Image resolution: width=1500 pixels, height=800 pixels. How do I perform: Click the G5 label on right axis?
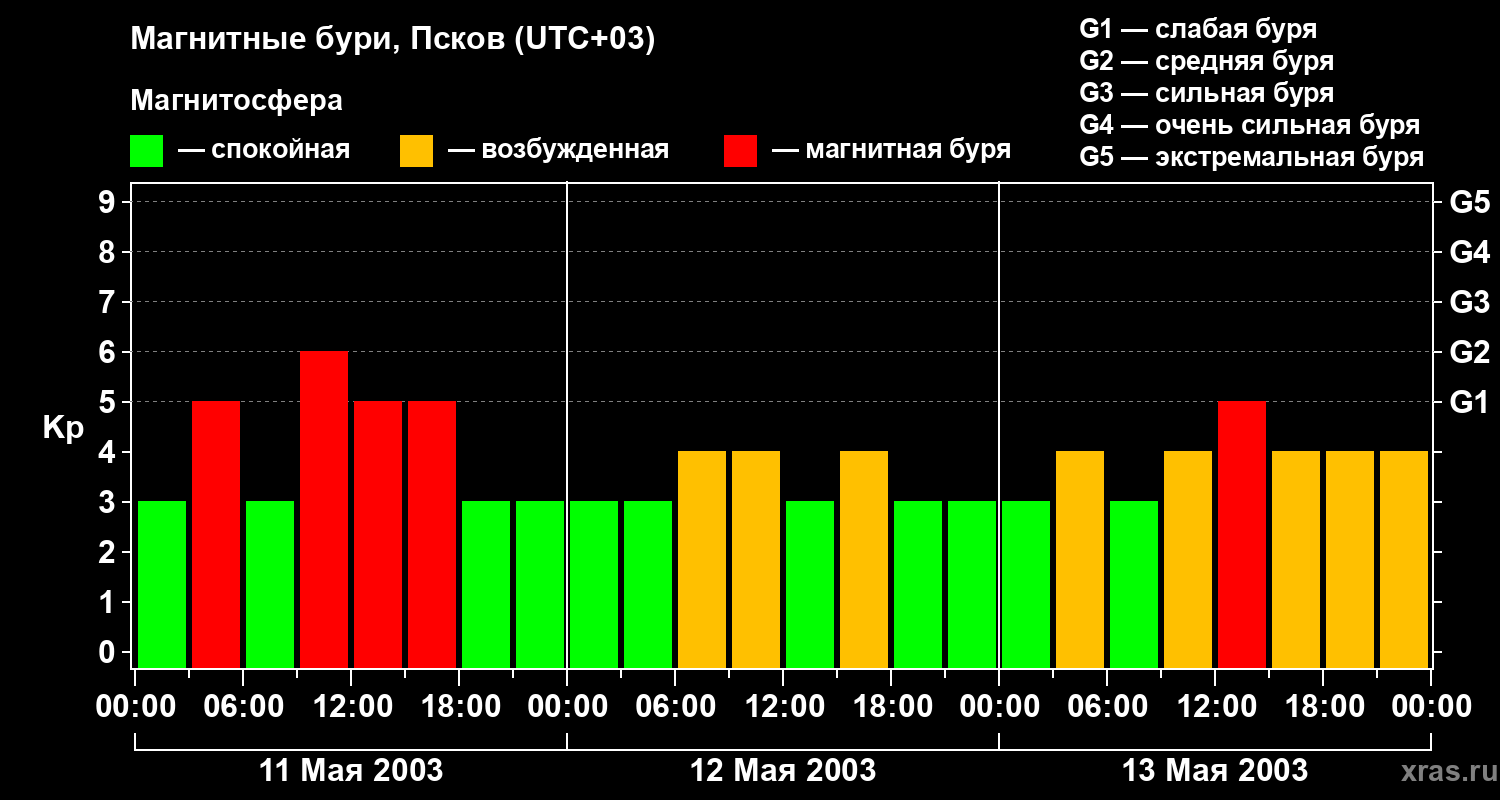point(1469,203)
